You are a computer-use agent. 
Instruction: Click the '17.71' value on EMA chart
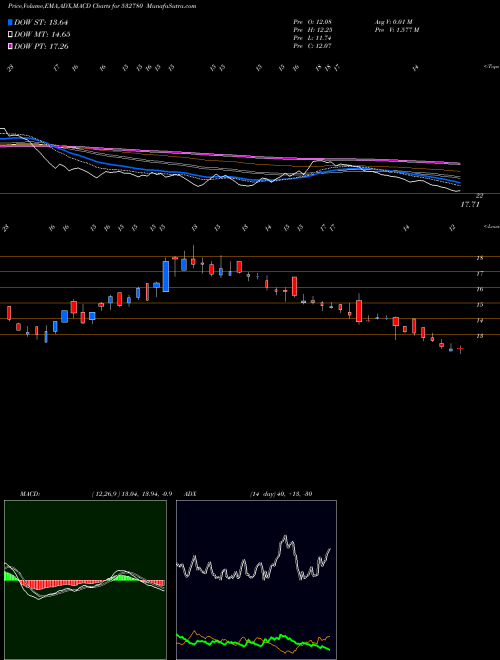coord(470,204)
